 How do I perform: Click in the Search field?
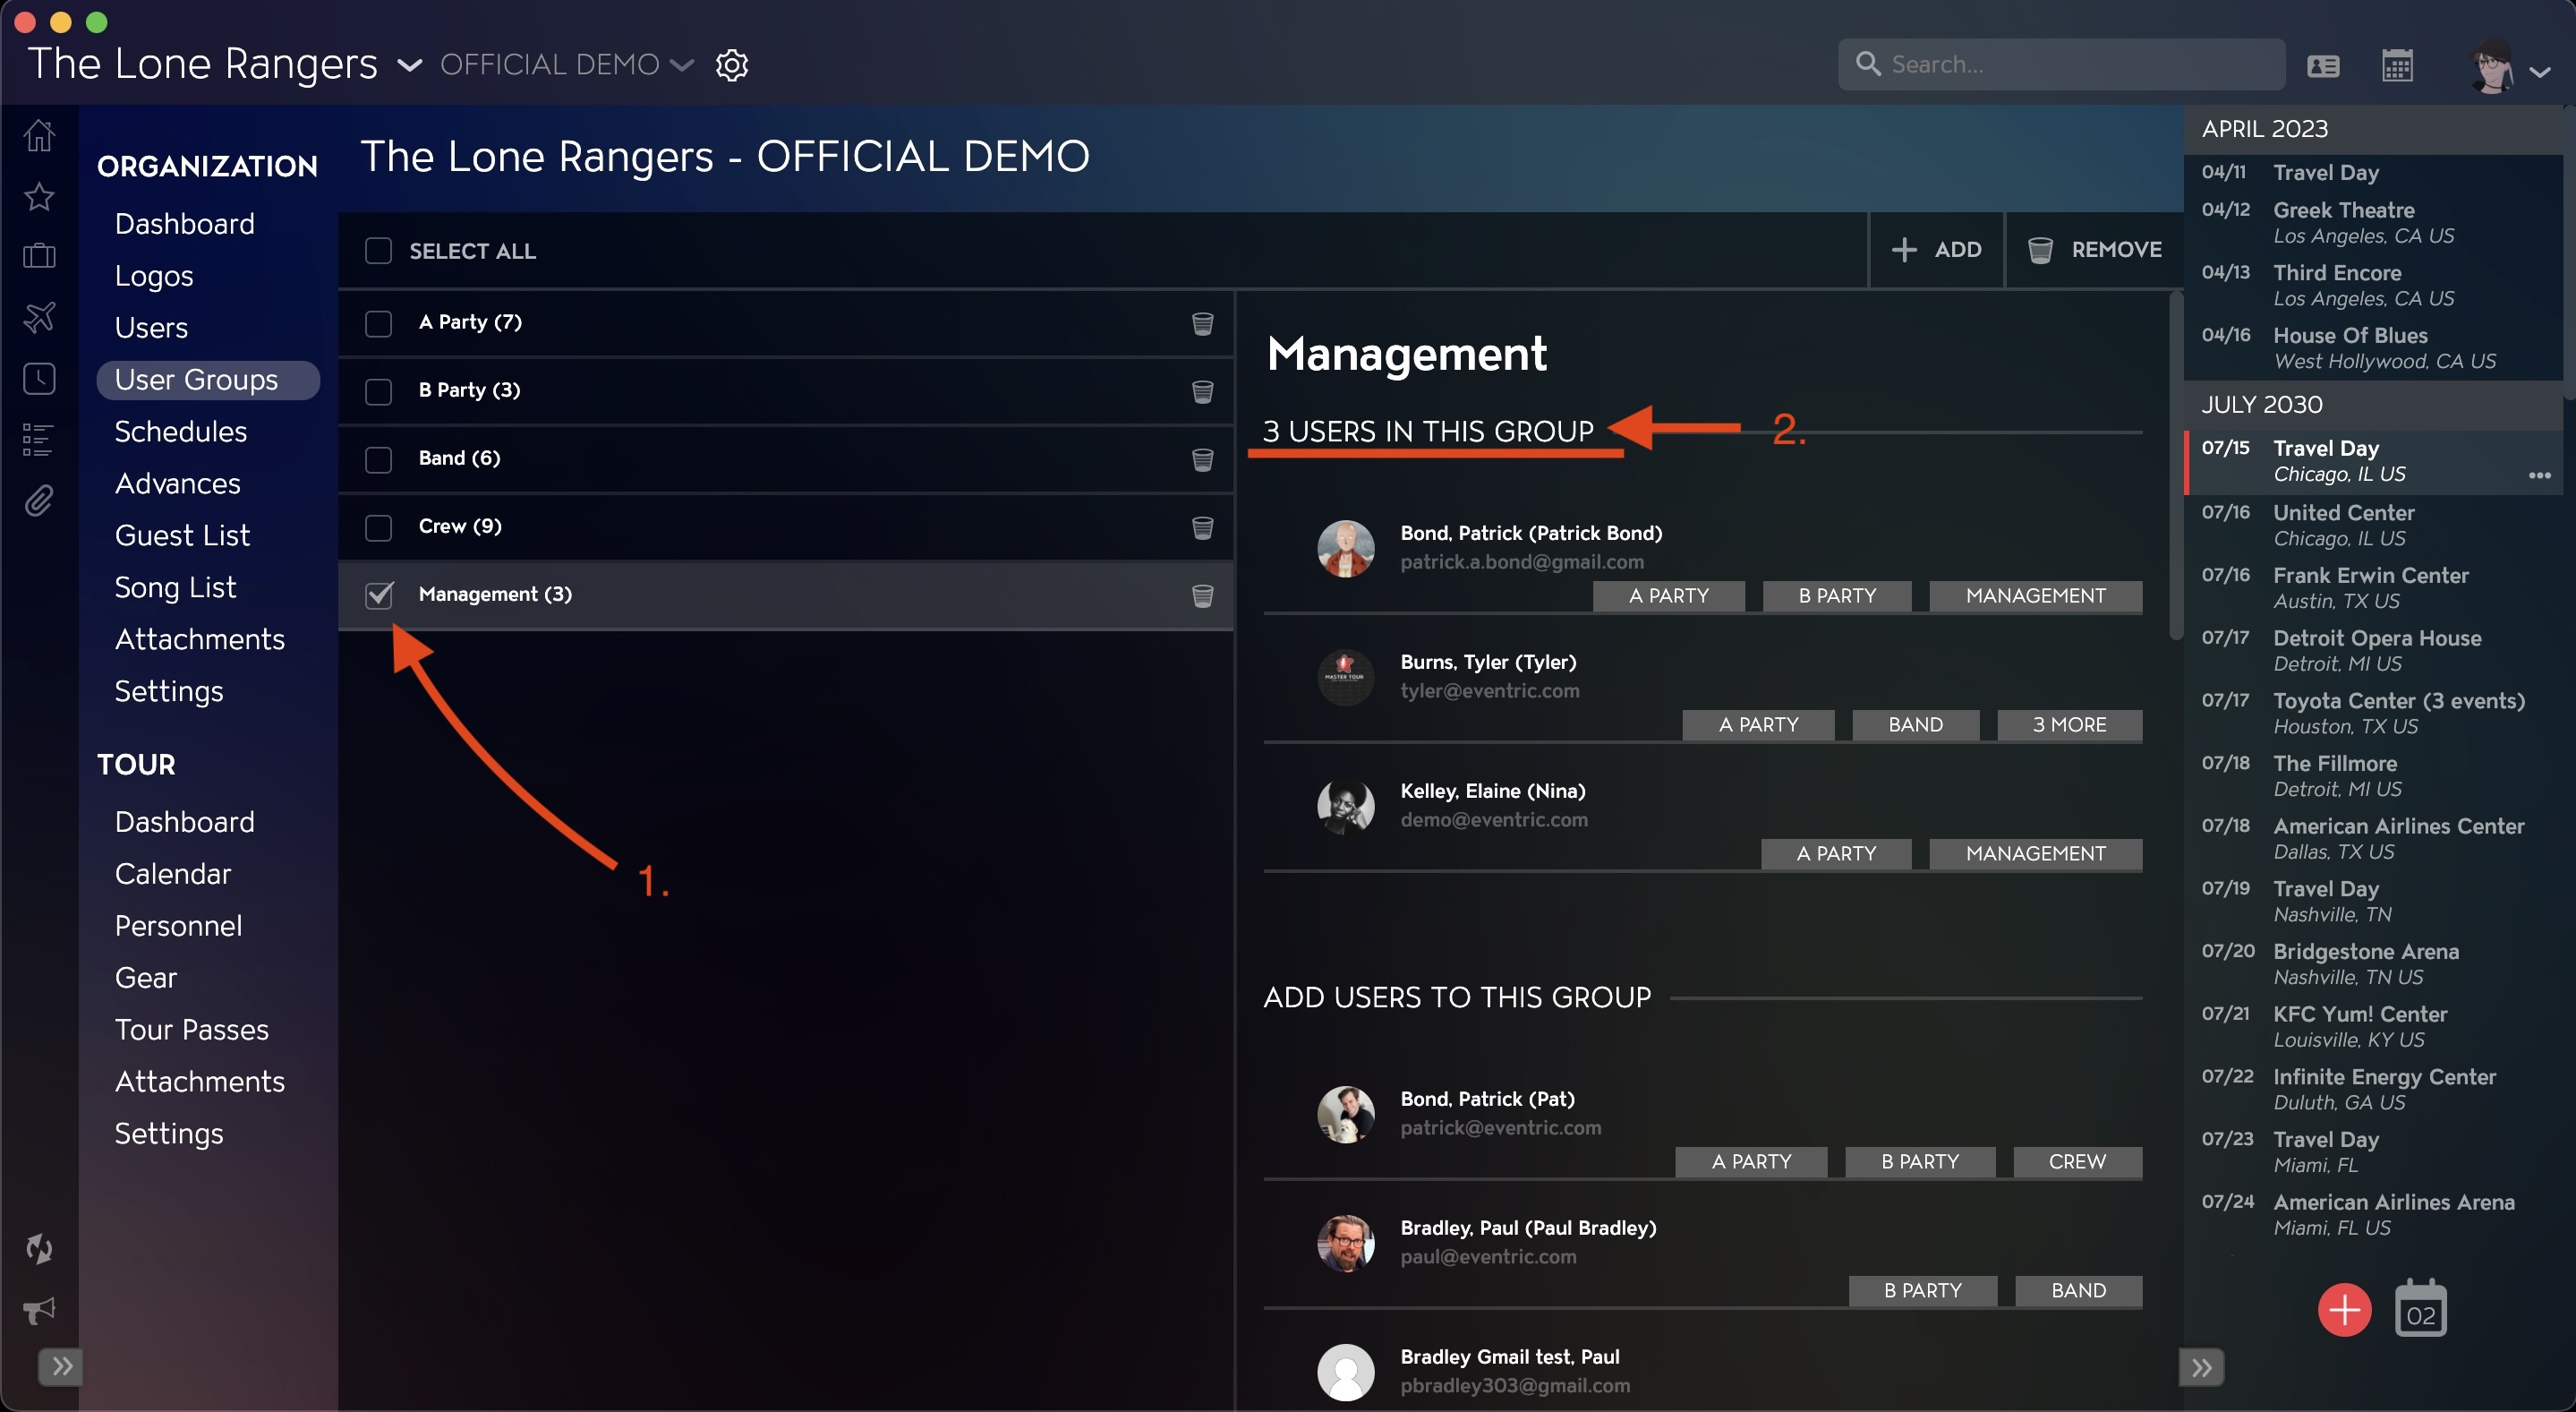tap(2061, 65)
